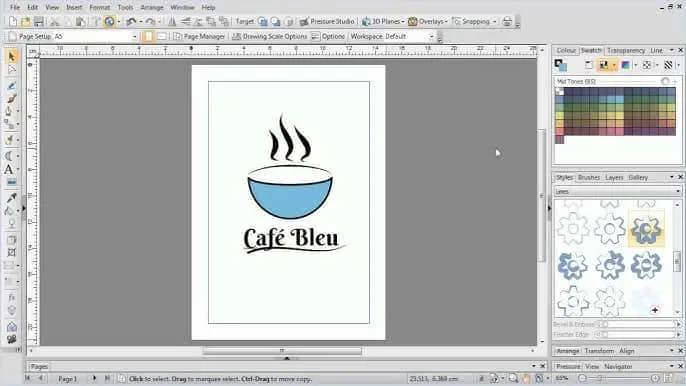Open Pressure Studio
Viewport: 686px width, 386px height.
pyautogui.click(x=327, y=21)
